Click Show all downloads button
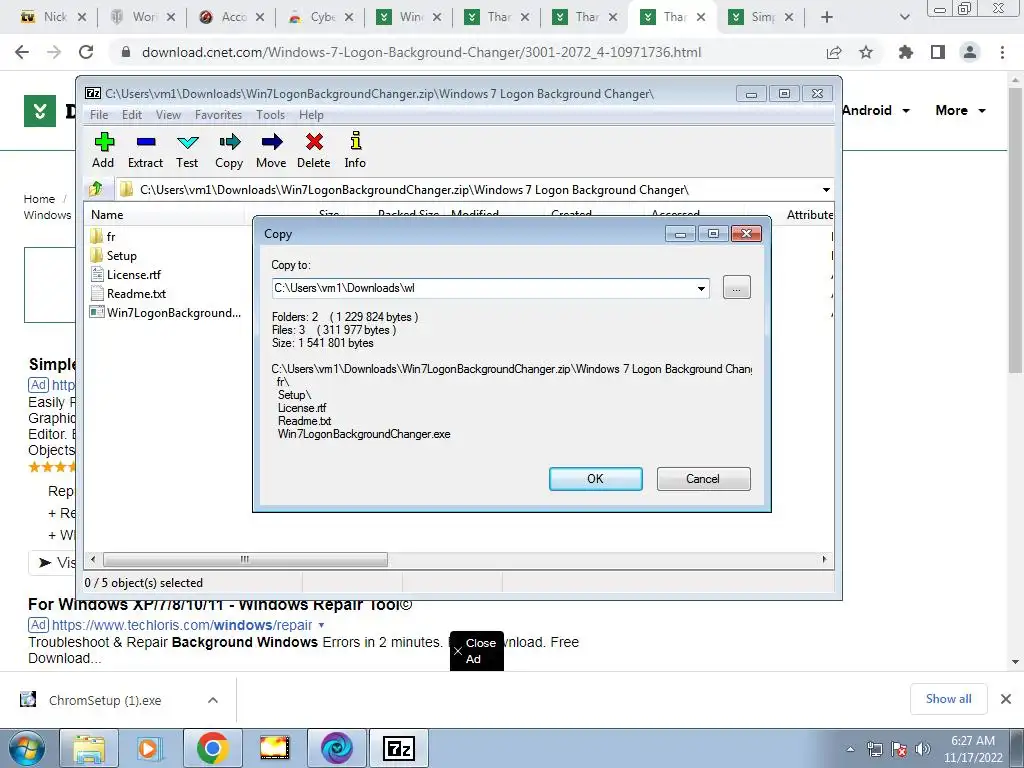The height and width of the screenshot is (768, 1024). click(948, 699)
